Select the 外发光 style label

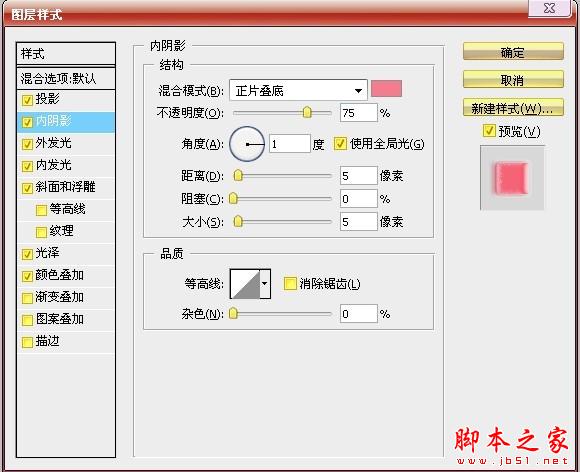point(54,143)
